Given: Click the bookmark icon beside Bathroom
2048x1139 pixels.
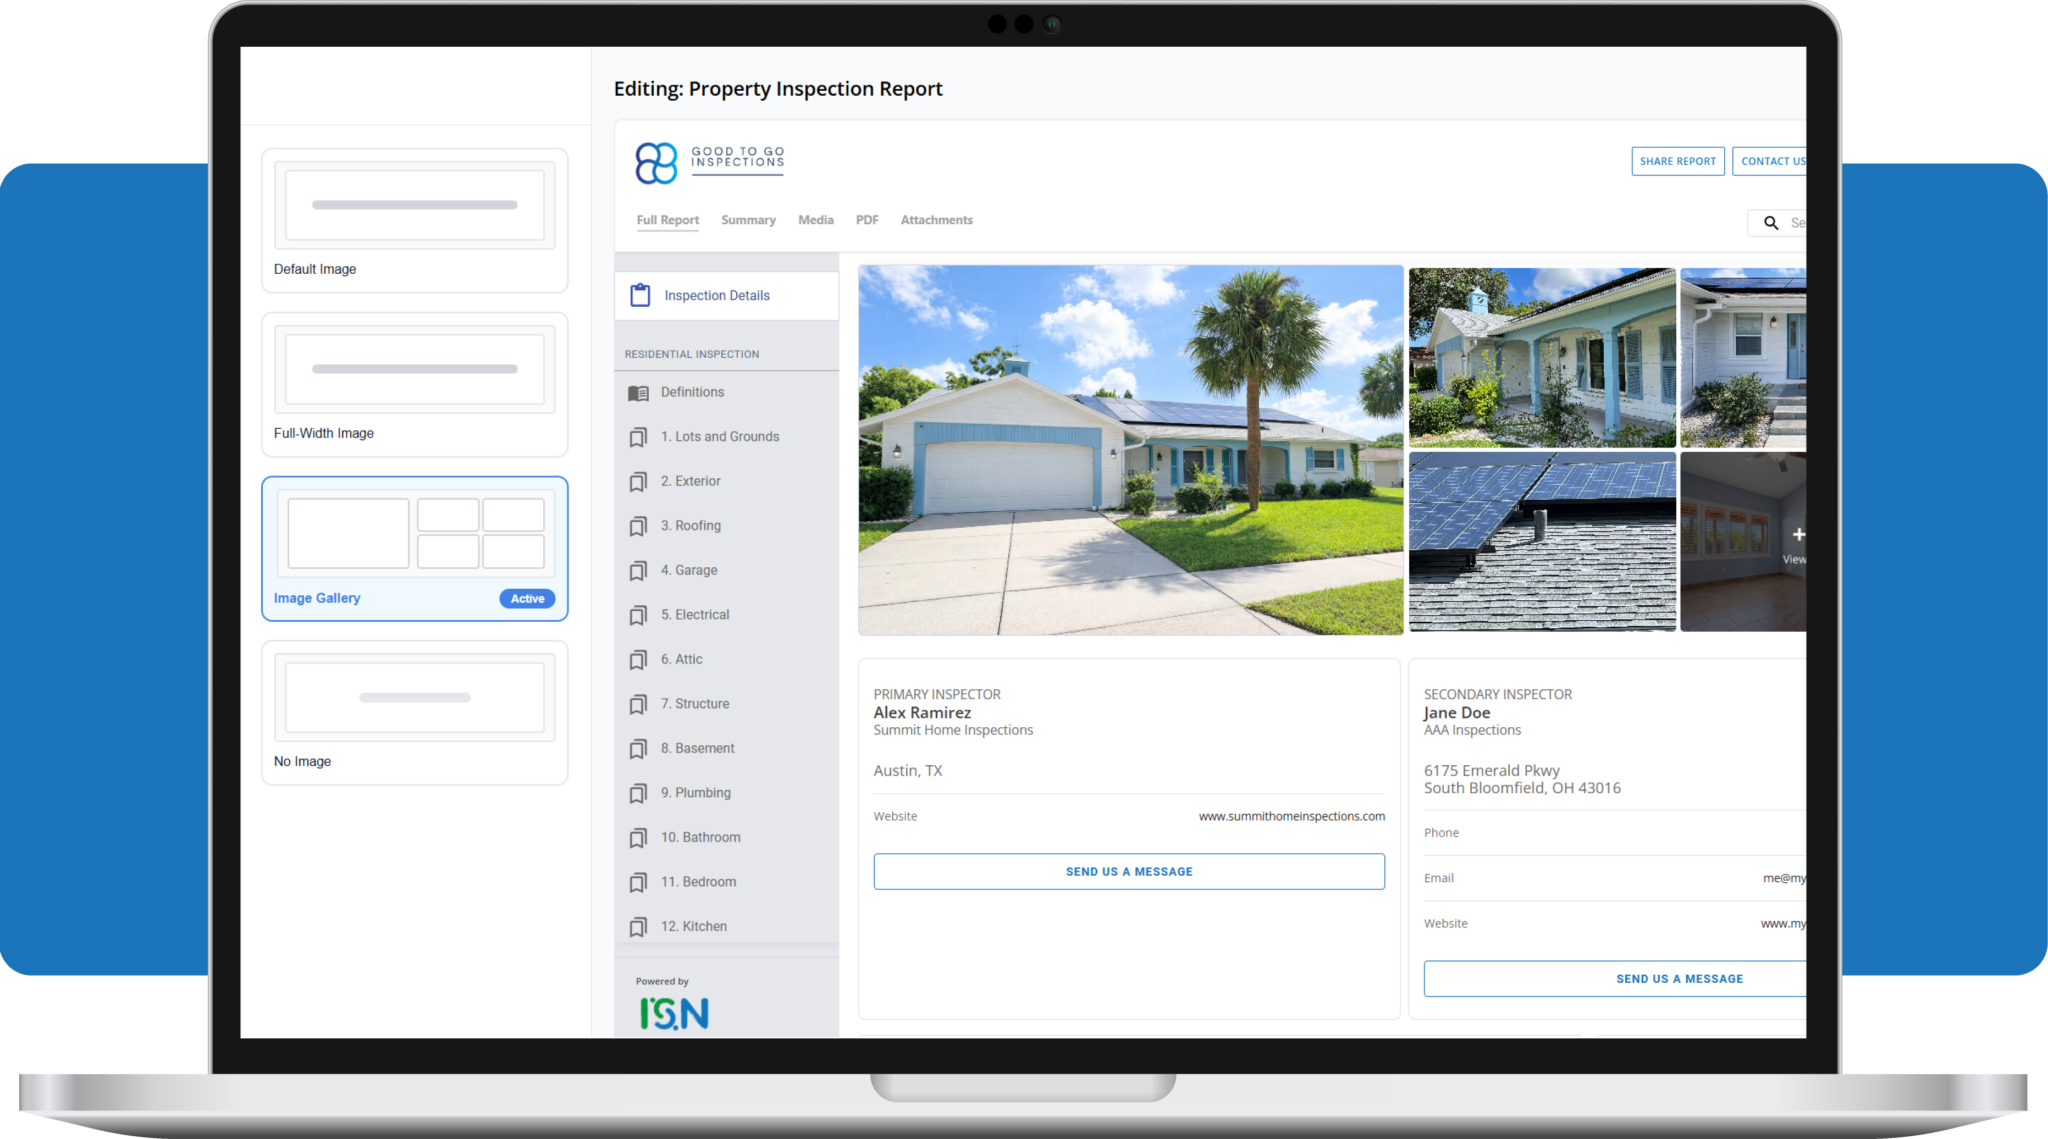Looking at the screenshot, I should click(638, 838).
